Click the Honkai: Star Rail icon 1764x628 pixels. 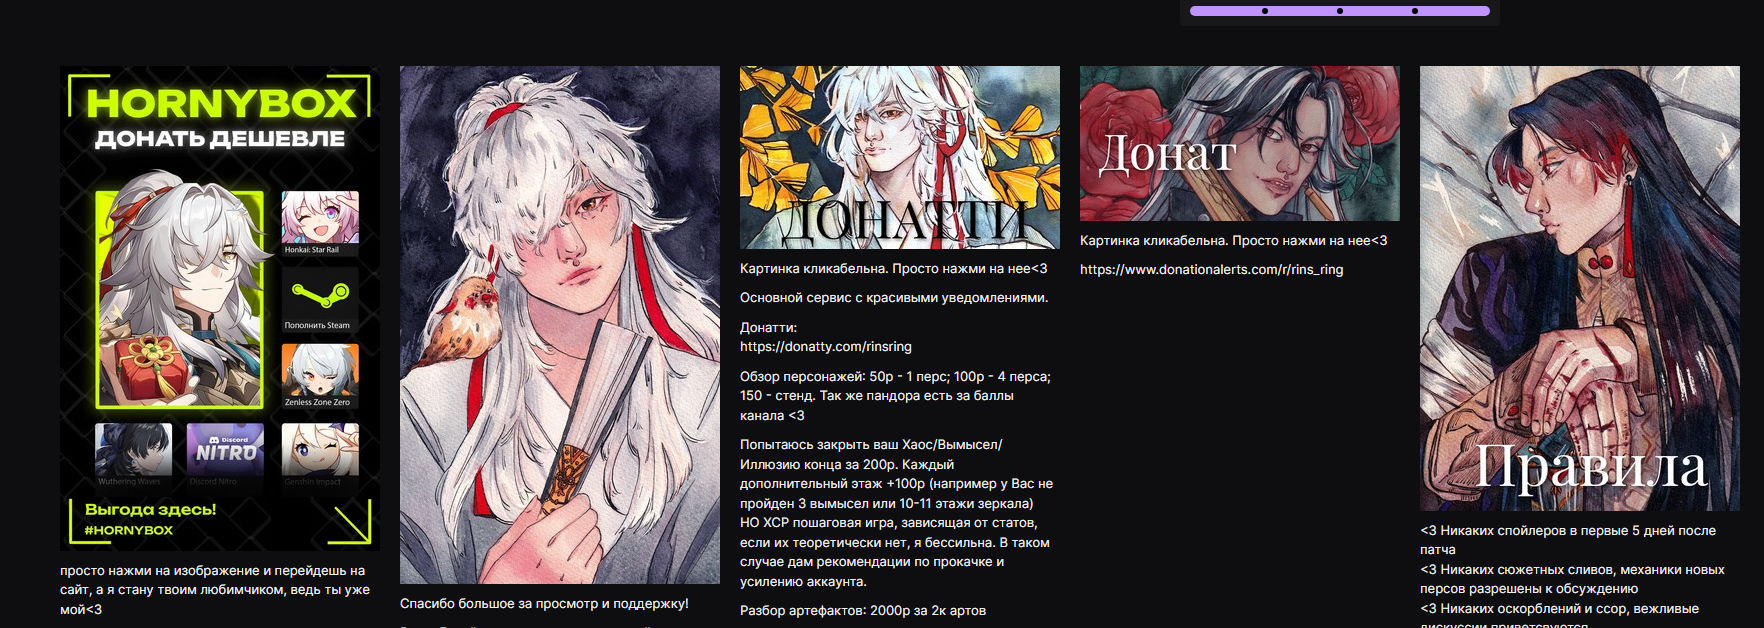(x=320, y=223)
